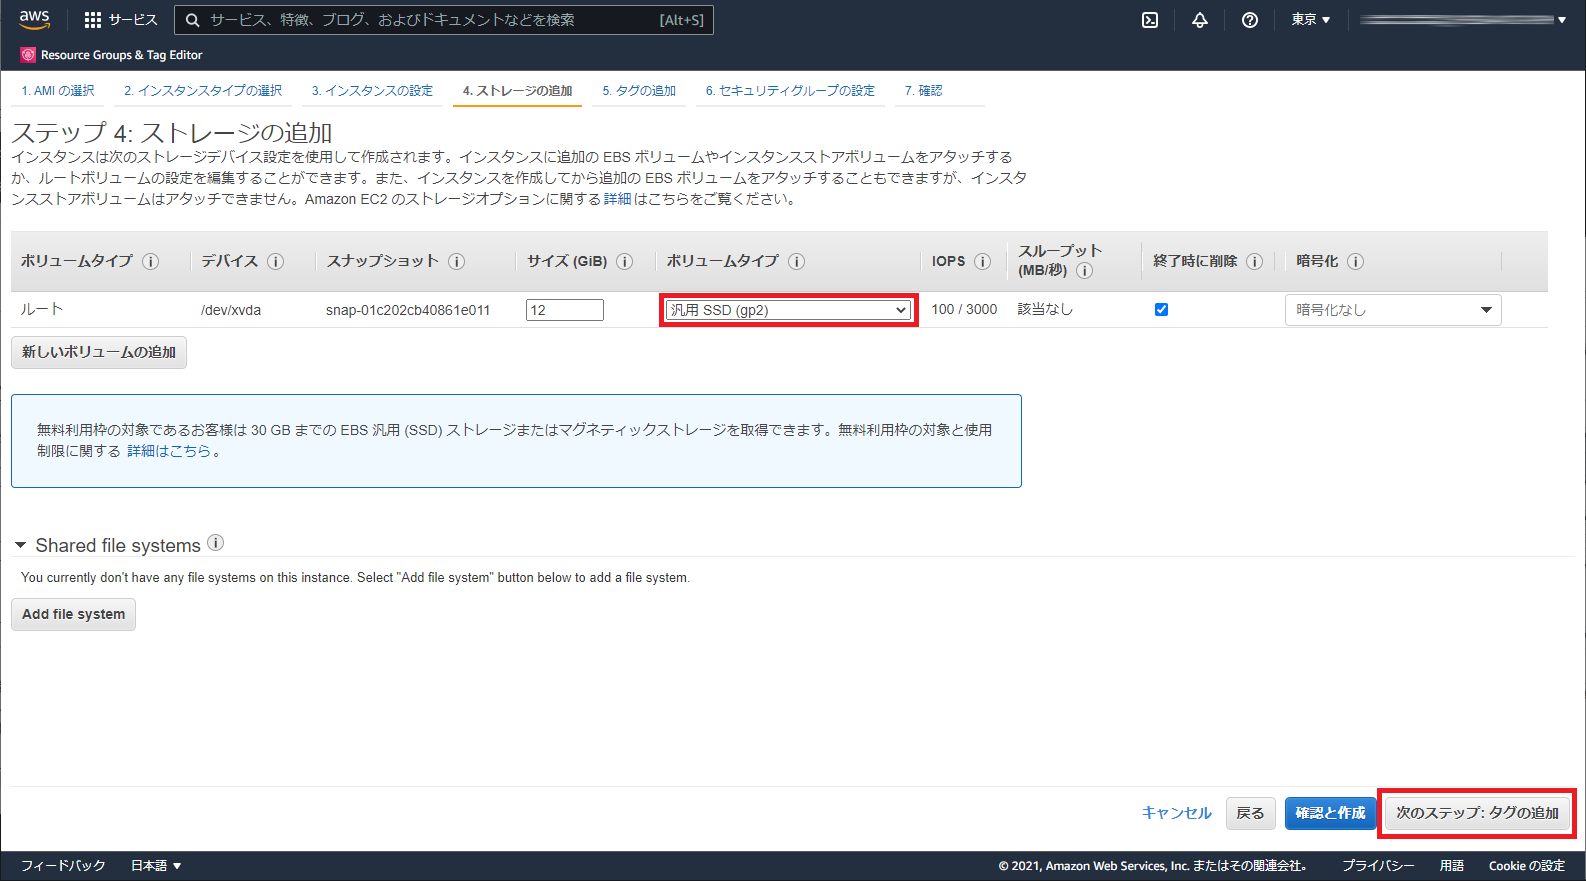
Task: Toggle the 終了時に削除 checkbox
Action: click(x=1161, y=309)
